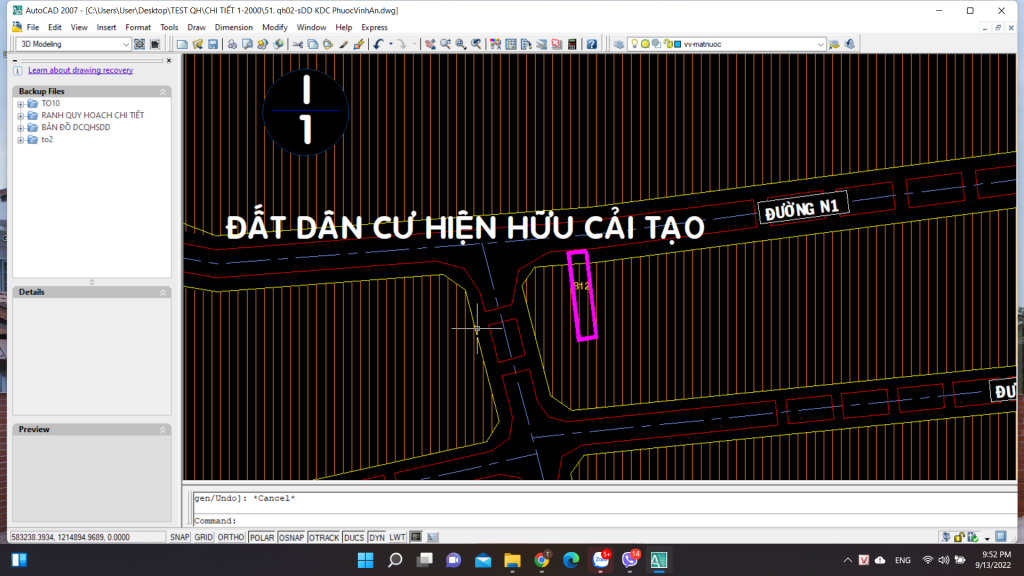
Task: Expand the RANH QUY HOACH CHI TIẾT folder
Action: 21,116
